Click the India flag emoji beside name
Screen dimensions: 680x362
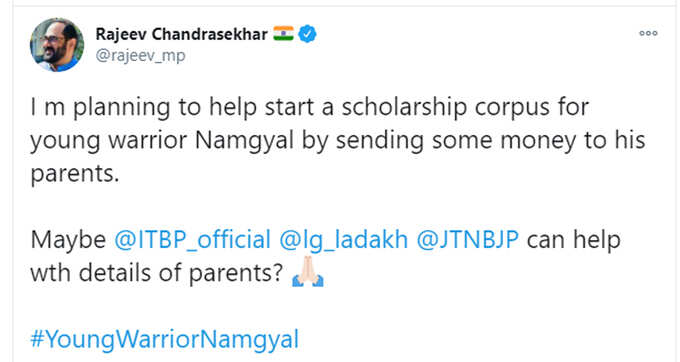[283, 34]
